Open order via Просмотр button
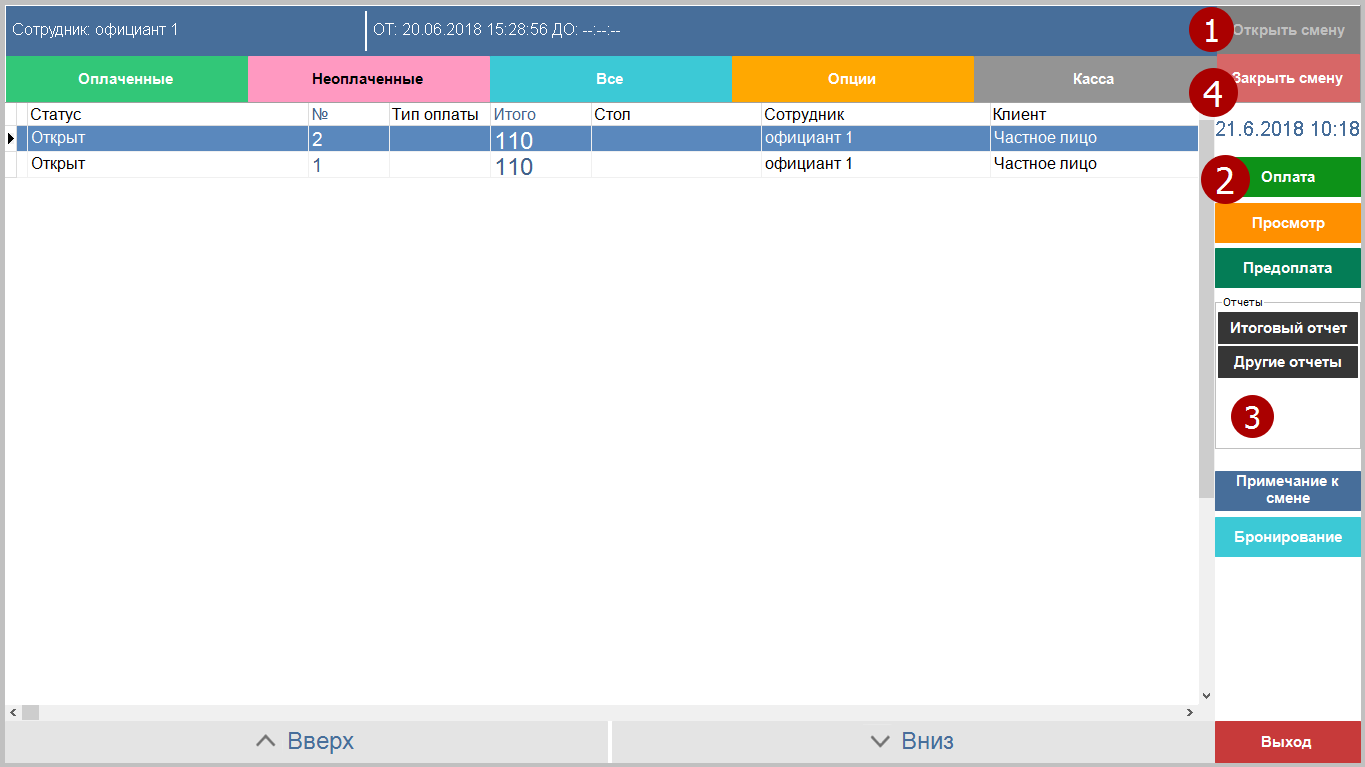Viewport: 1365px width, 767px height. 1287,223
